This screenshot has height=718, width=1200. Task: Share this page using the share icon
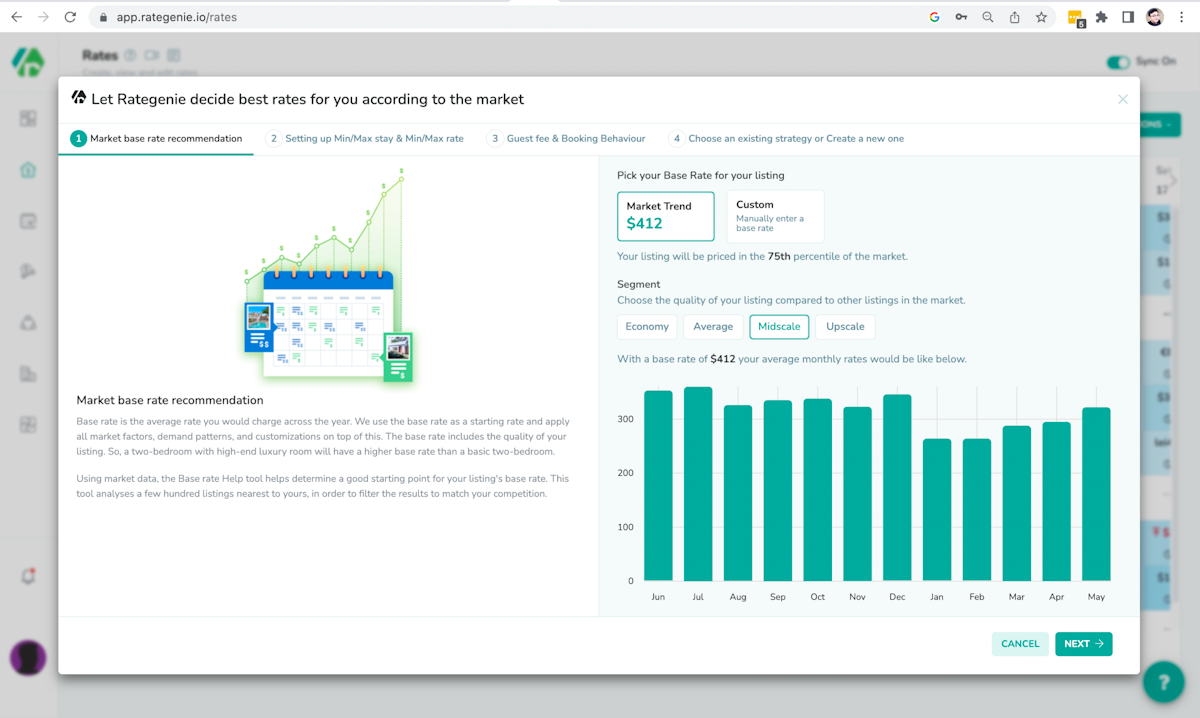tap(1014, 17)
